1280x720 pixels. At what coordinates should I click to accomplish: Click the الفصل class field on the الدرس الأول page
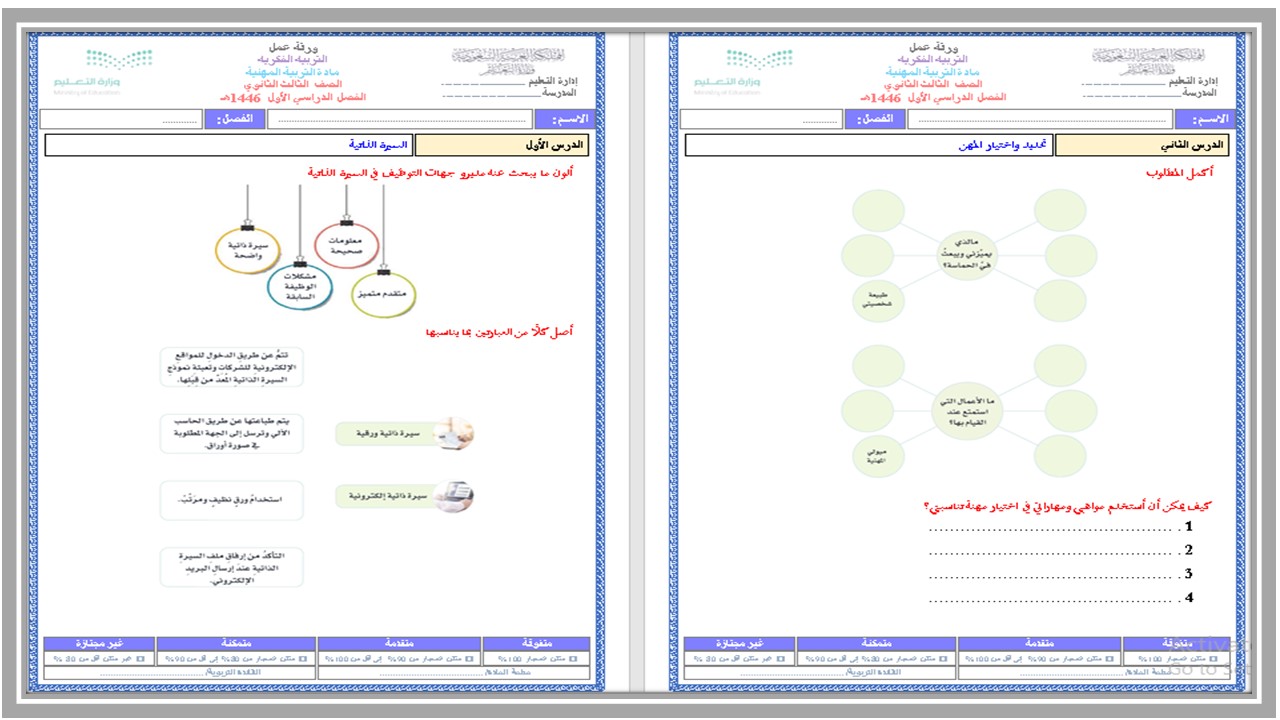pos(122,120)
